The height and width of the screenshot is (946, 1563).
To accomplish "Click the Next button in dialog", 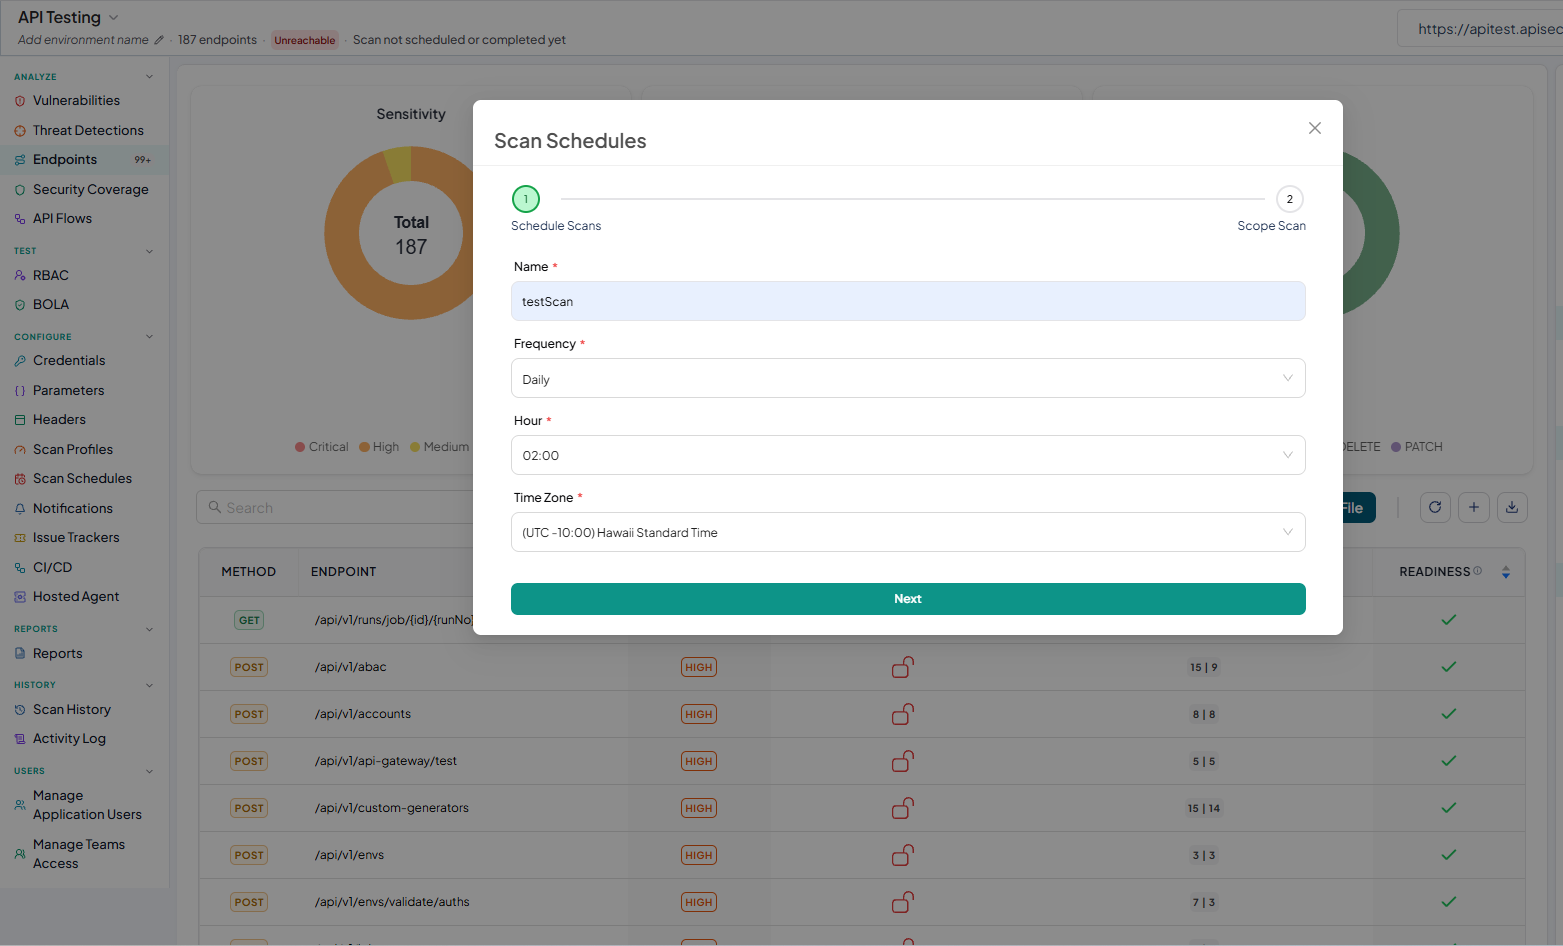I will pos(908,599).
